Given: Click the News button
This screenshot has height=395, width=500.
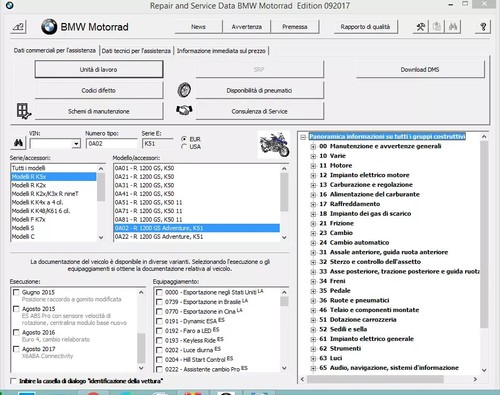Looking at the screenshot, I should (x=198, y=27).
